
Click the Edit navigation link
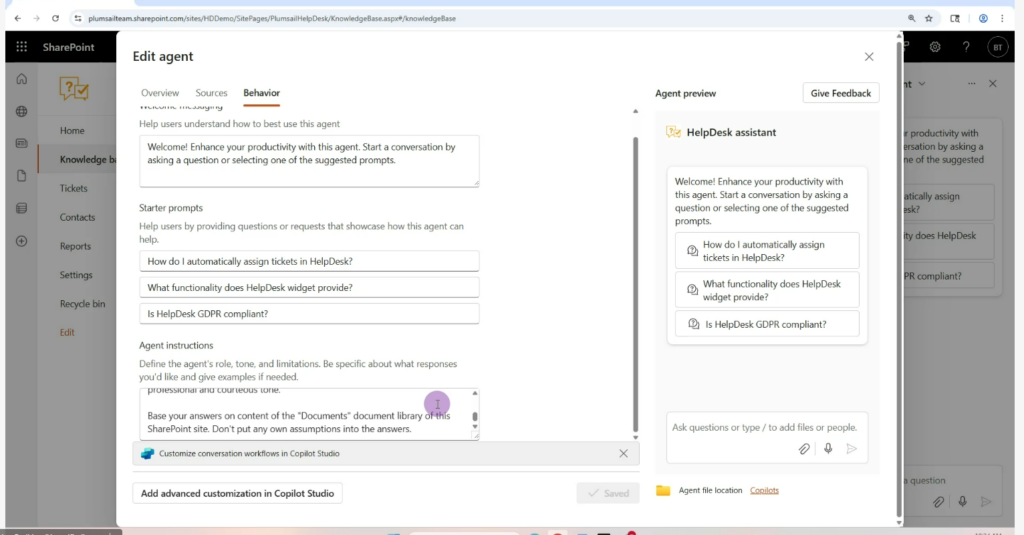point(67,332)
